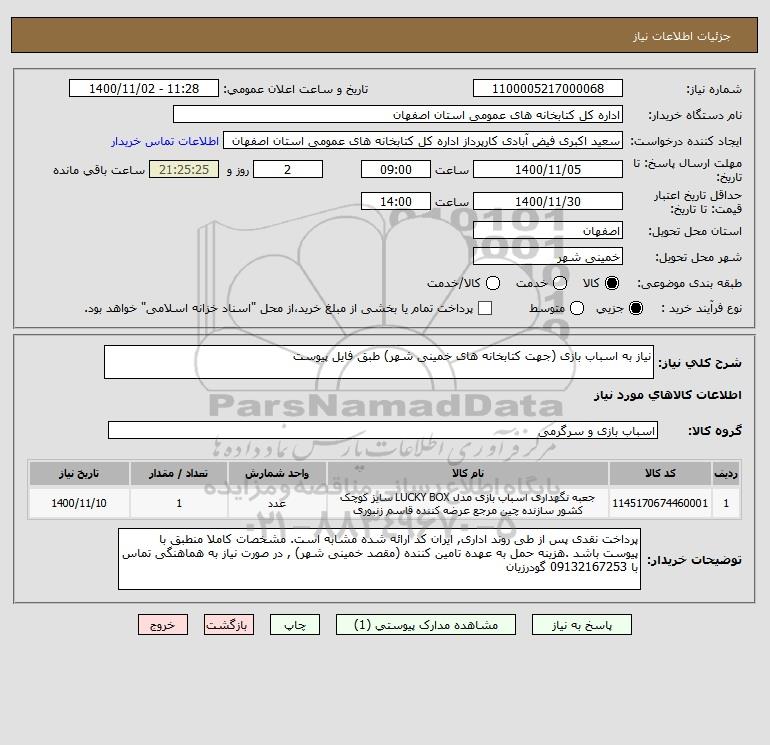Click the نام کالا column header
Screen dimensions: 770x745
[468, 473]
